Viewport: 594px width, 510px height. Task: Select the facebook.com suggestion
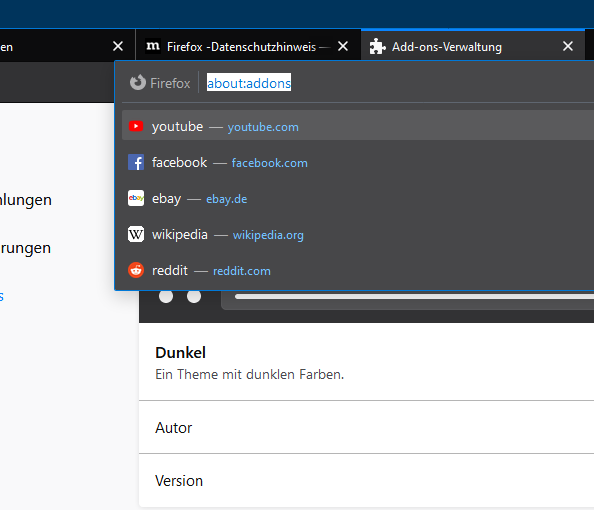pyautogui.click(x=358, y=162)
